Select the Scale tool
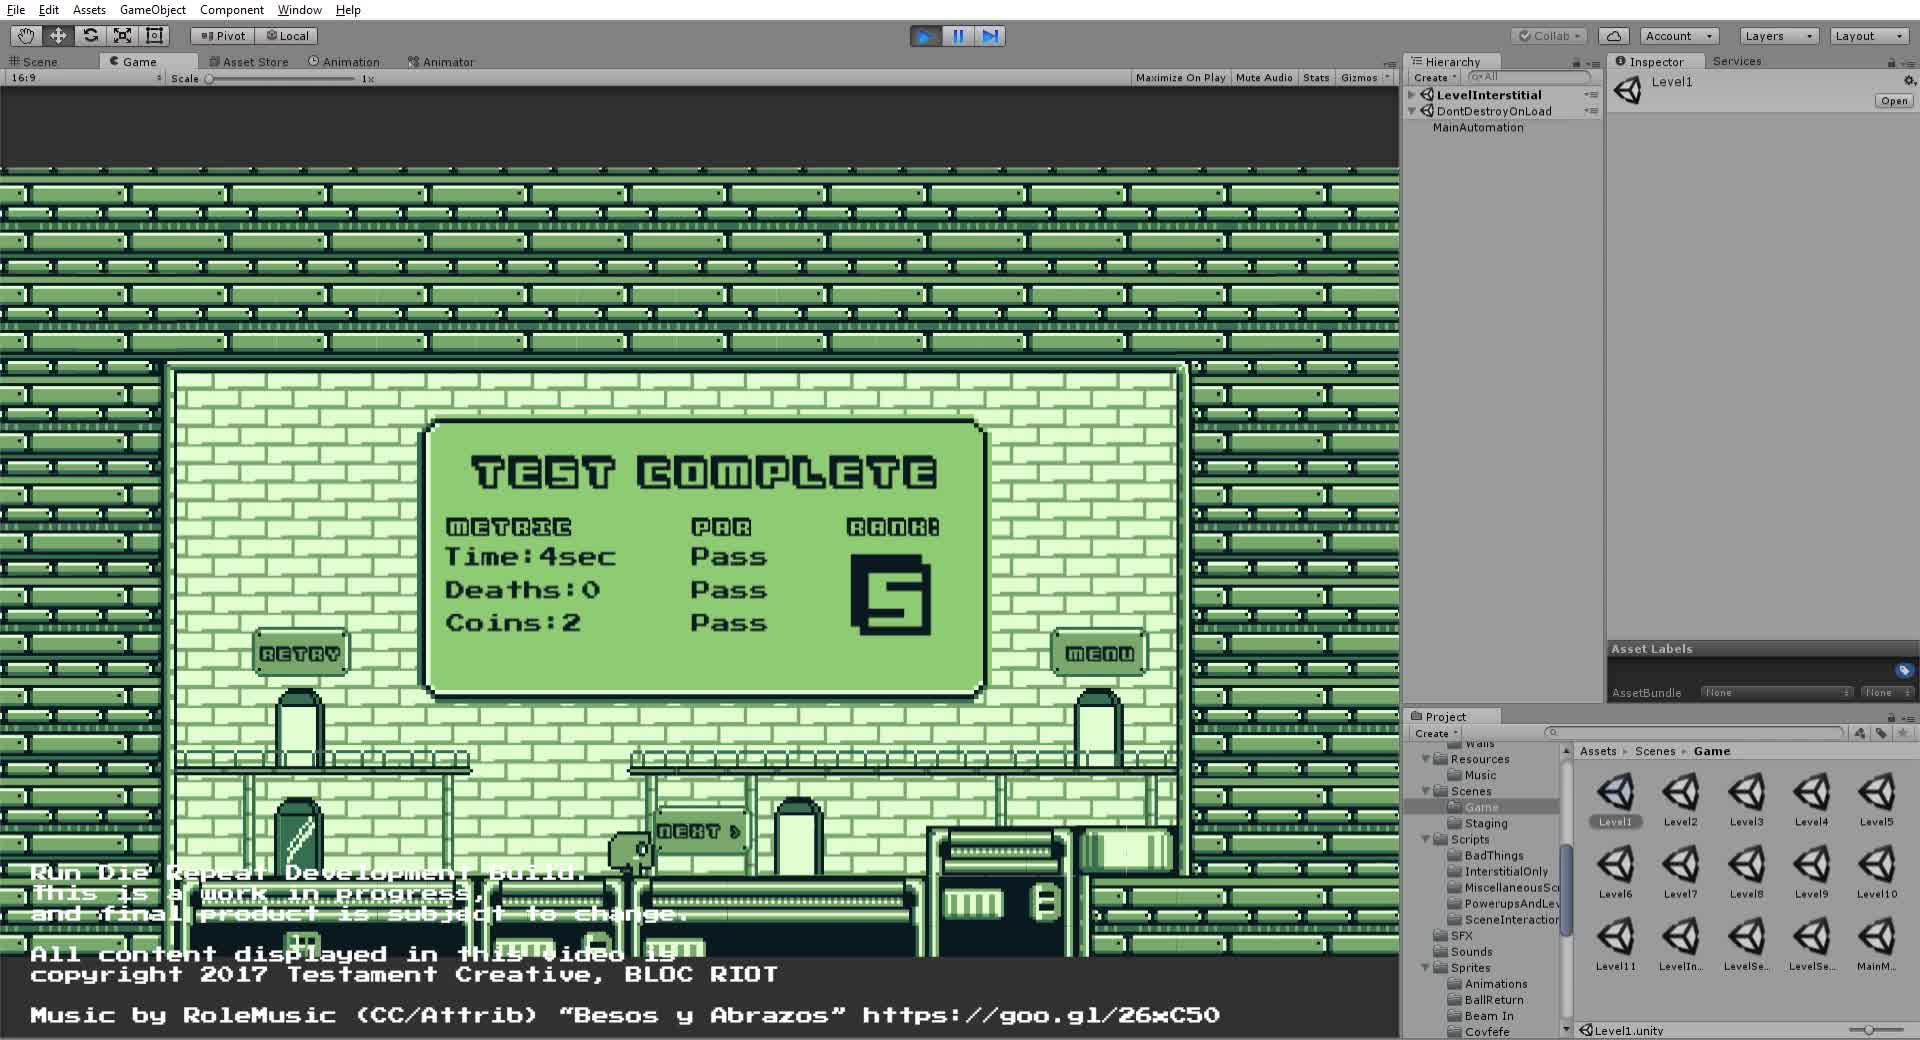 [x=122, y=36]
